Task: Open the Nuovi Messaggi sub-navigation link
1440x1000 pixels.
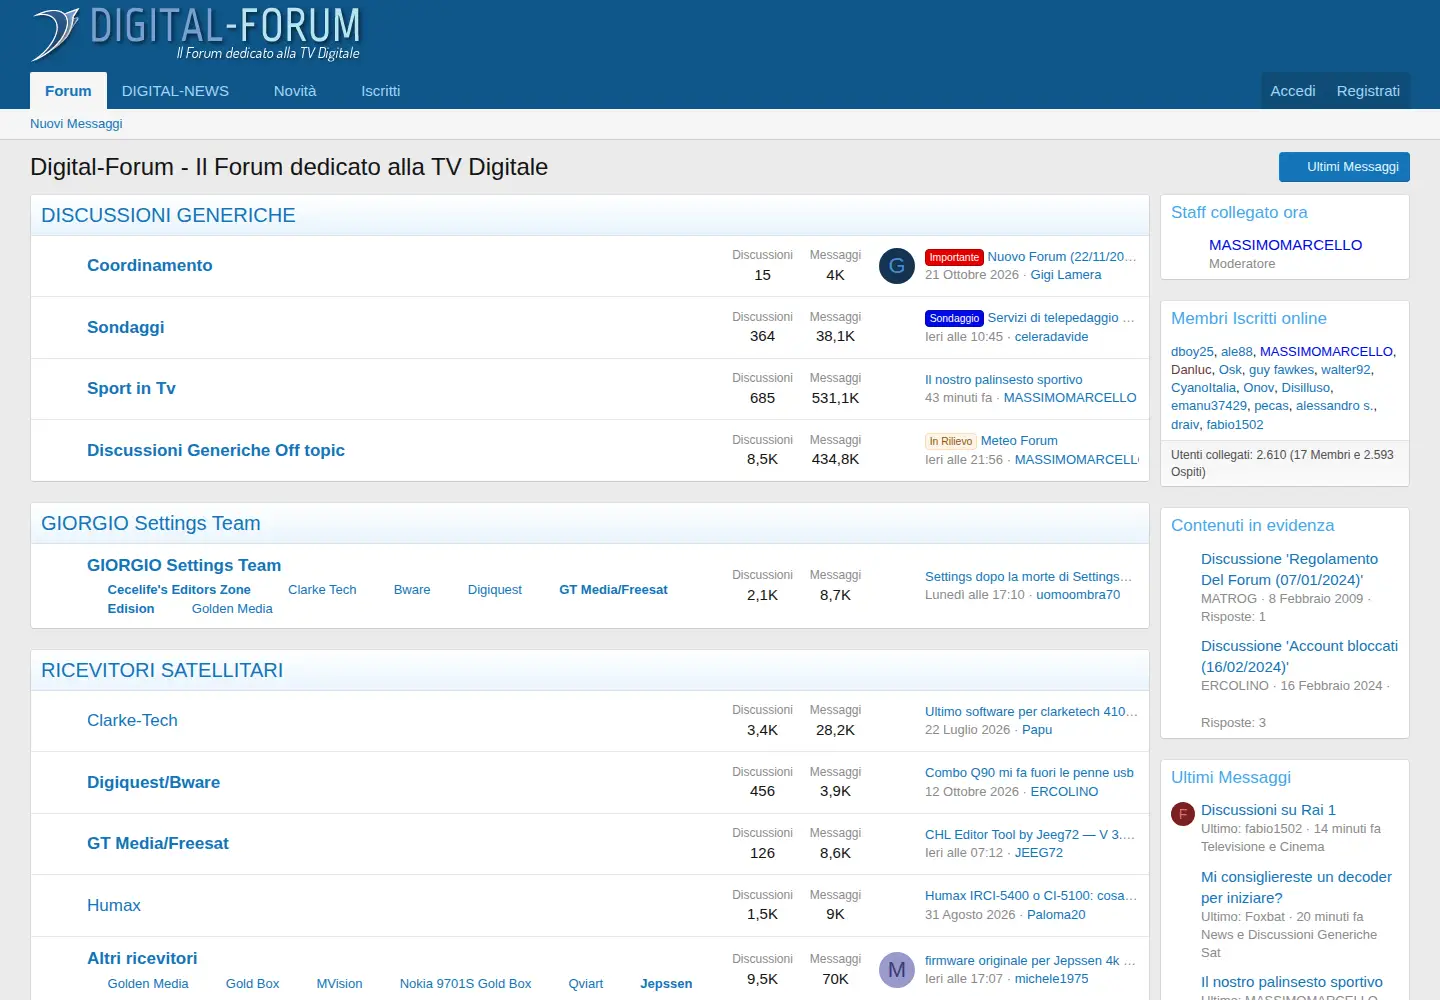Action: (x=76, y=124)
